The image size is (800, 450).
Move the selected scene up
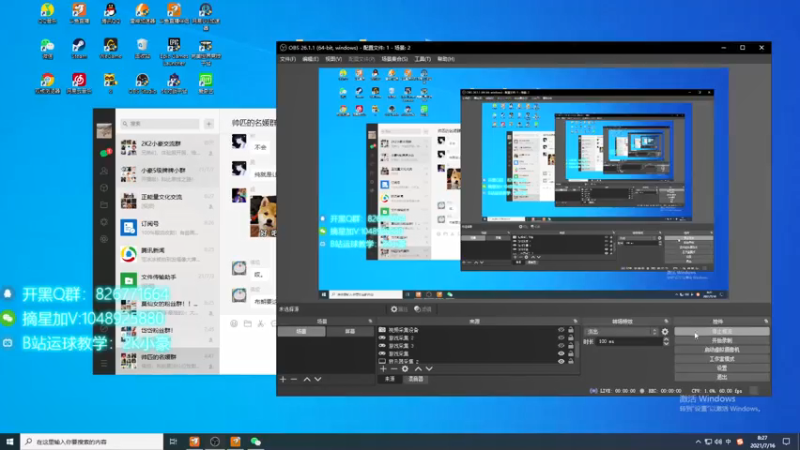coord(307,379)
